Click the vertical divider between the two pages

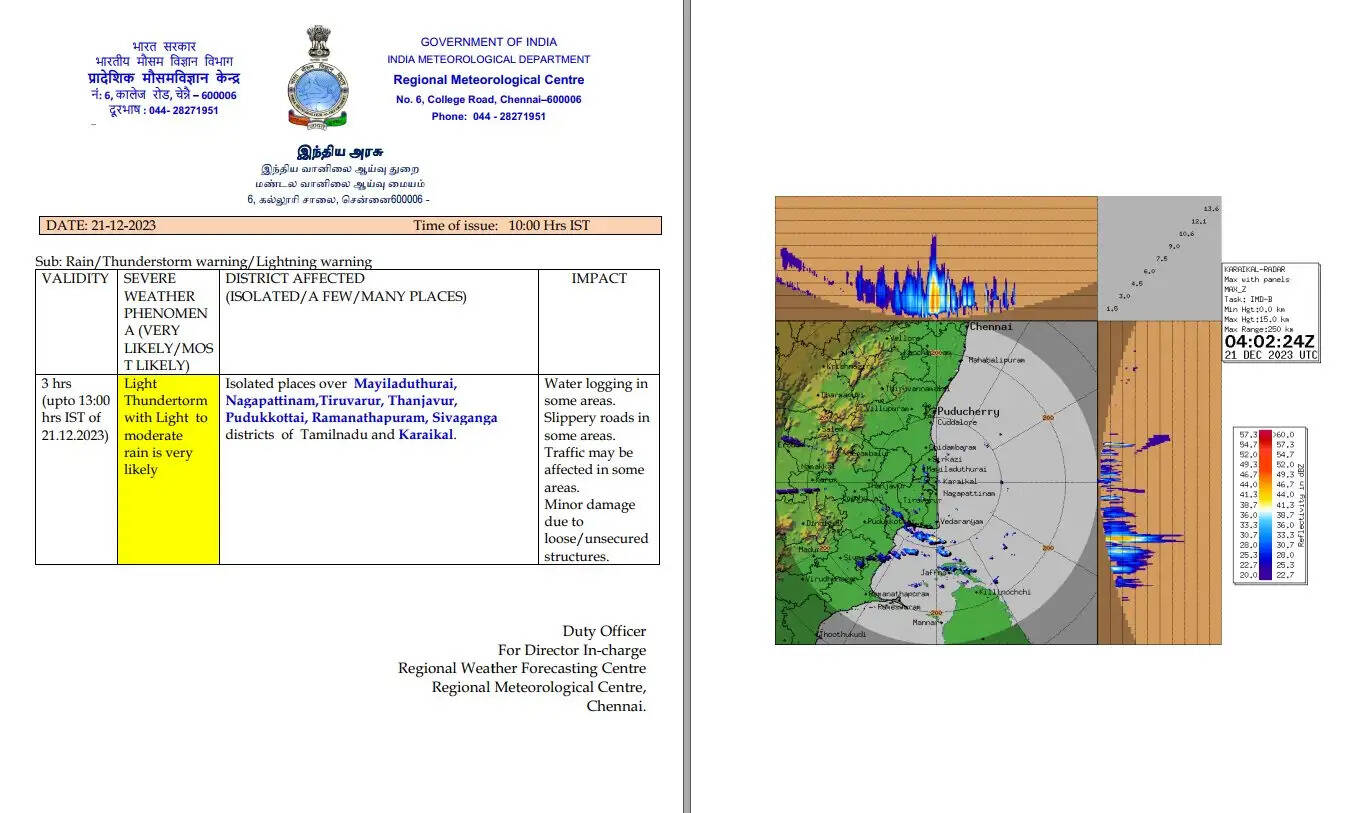pyautogui.click(x=686, y=406)
